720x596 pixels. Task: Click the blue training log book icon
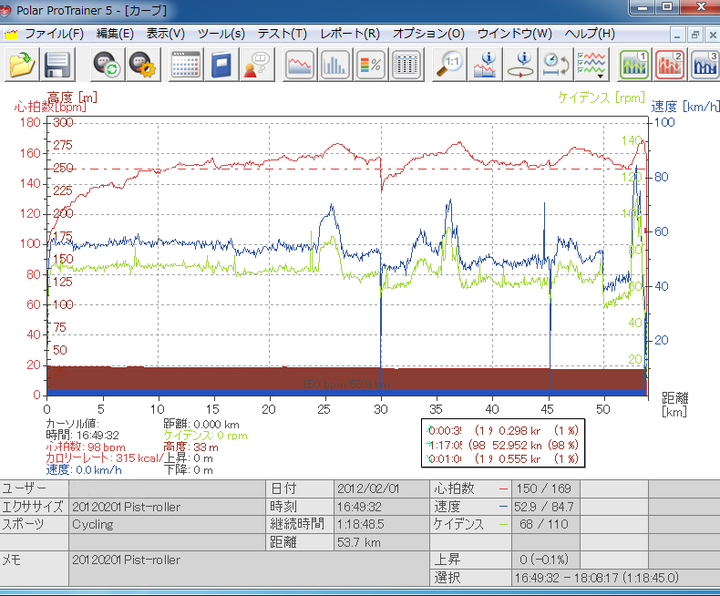click(221, 66)
